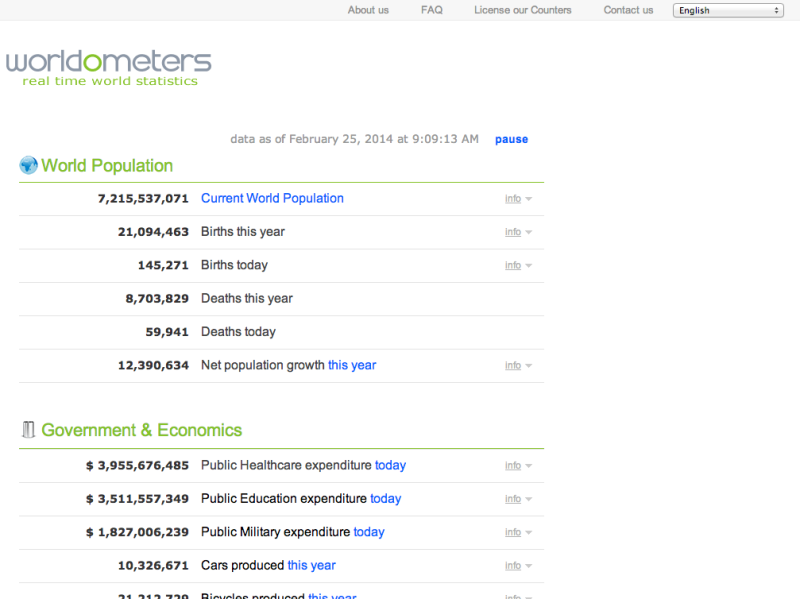Select License our Counters in the top menu

click(522, 10)
